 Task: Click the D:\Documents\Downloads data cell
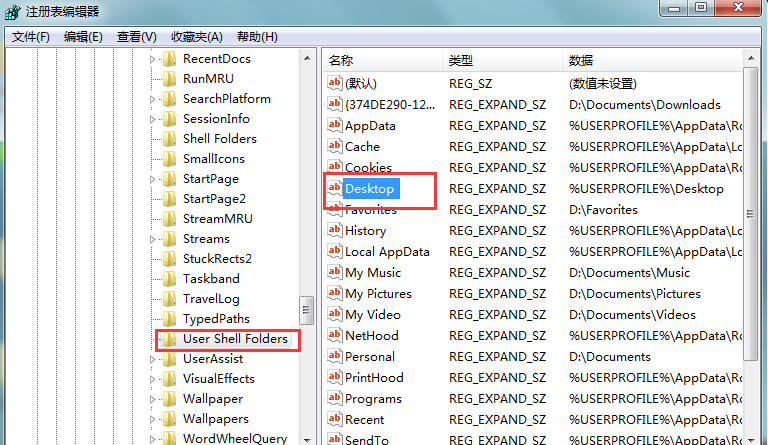click(645, 105)
